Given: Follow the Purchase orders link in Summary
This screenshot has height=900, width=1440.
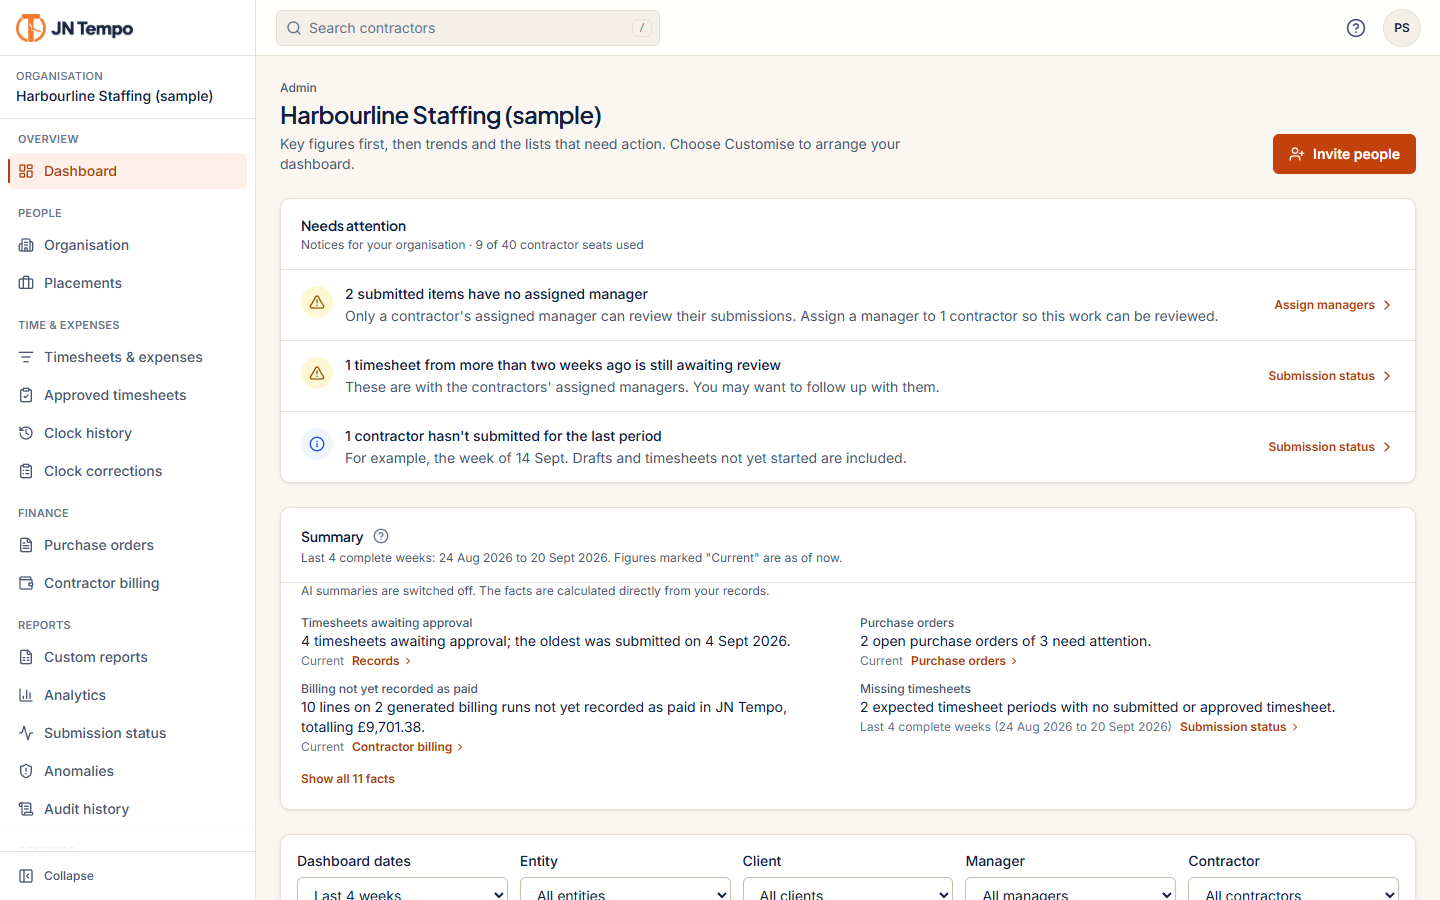Looking at the screenshot, I should click(964, 661).
